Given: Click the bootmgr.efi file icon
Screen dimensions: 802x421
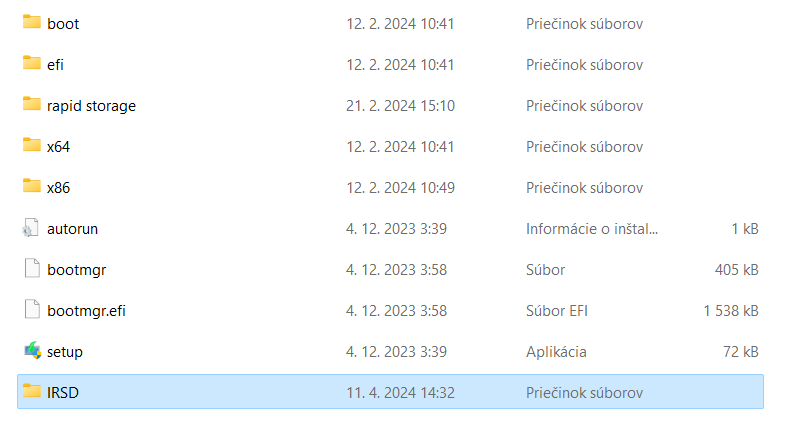Looking at the screenshot, I should pos(32,309).
